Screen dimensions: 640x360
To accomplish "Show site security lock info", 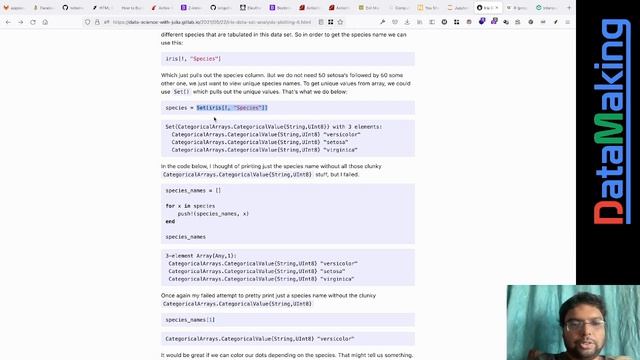I will [x=97, y=22].
